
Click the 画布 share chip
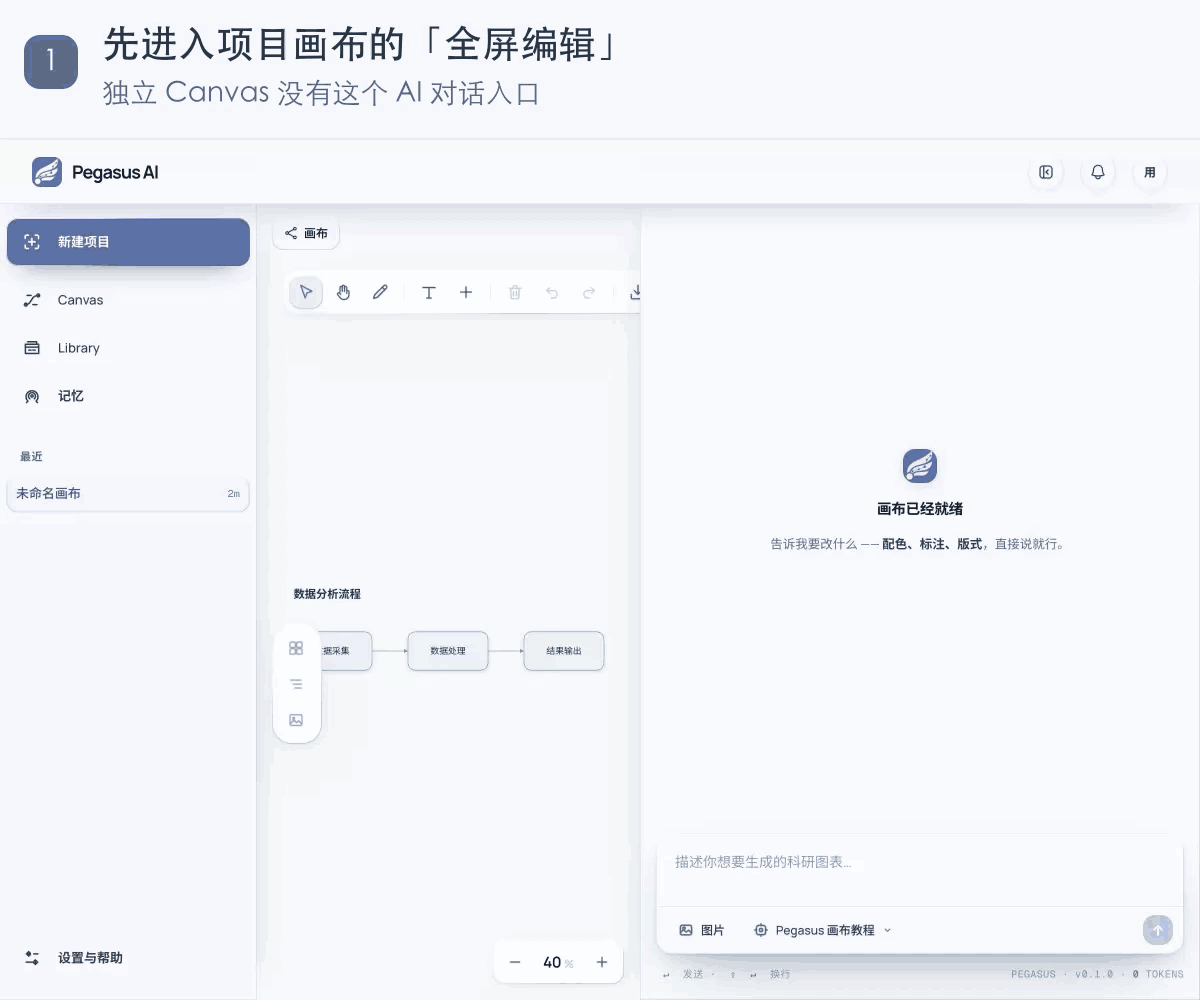(306, 233)
